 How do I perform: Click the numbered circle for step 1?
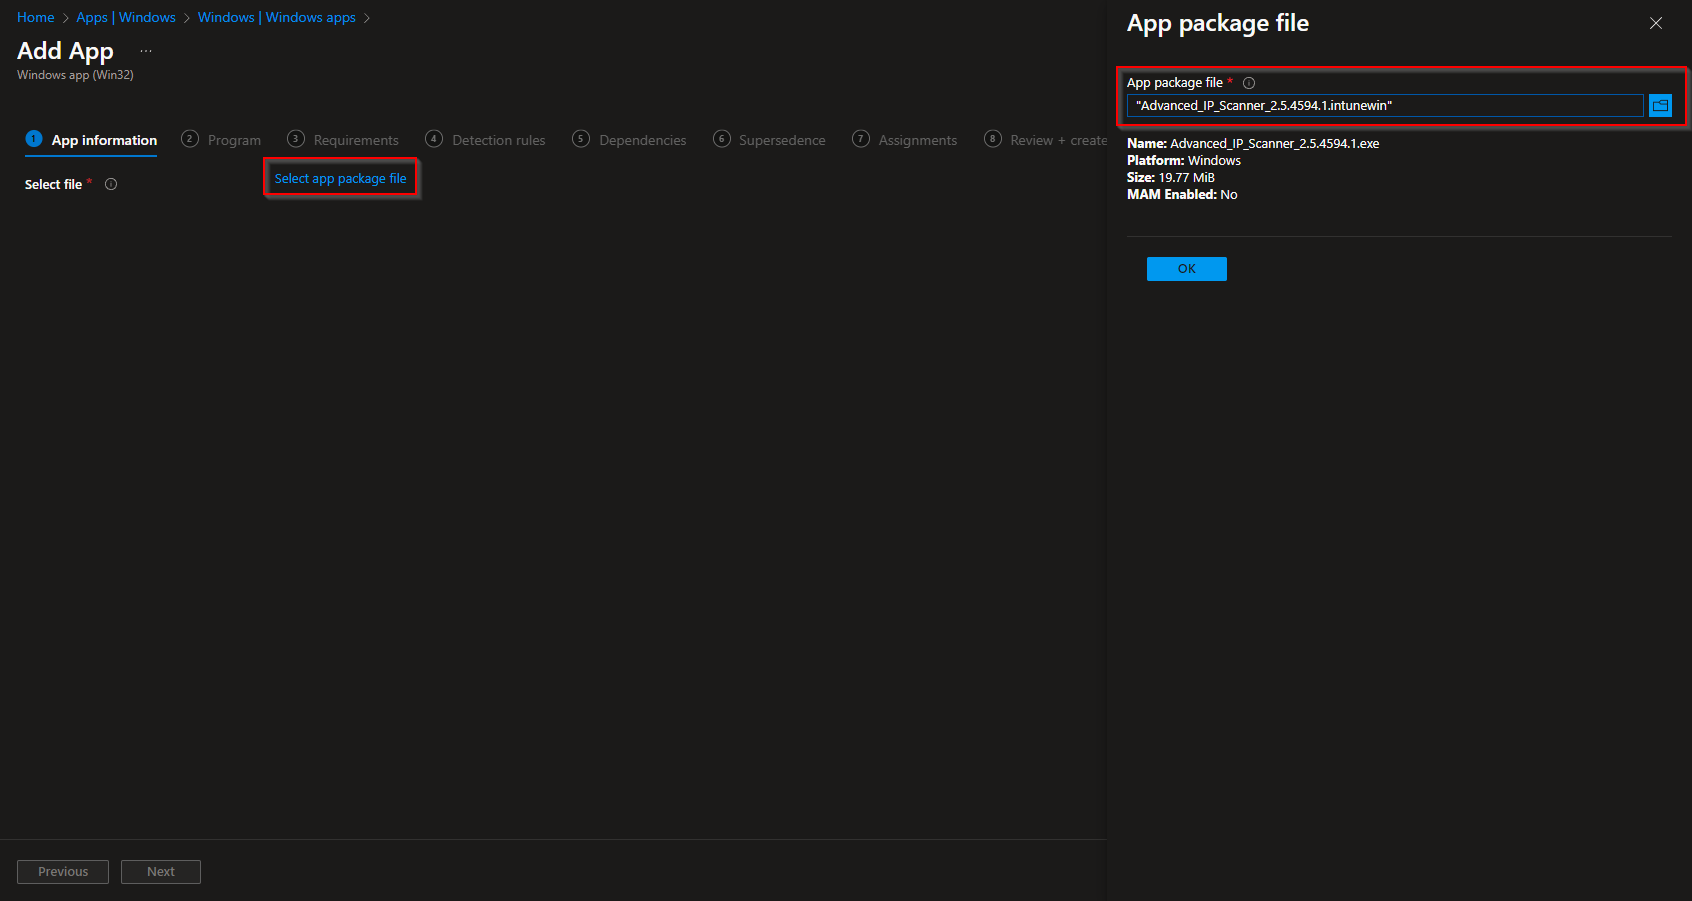[33, 139]
